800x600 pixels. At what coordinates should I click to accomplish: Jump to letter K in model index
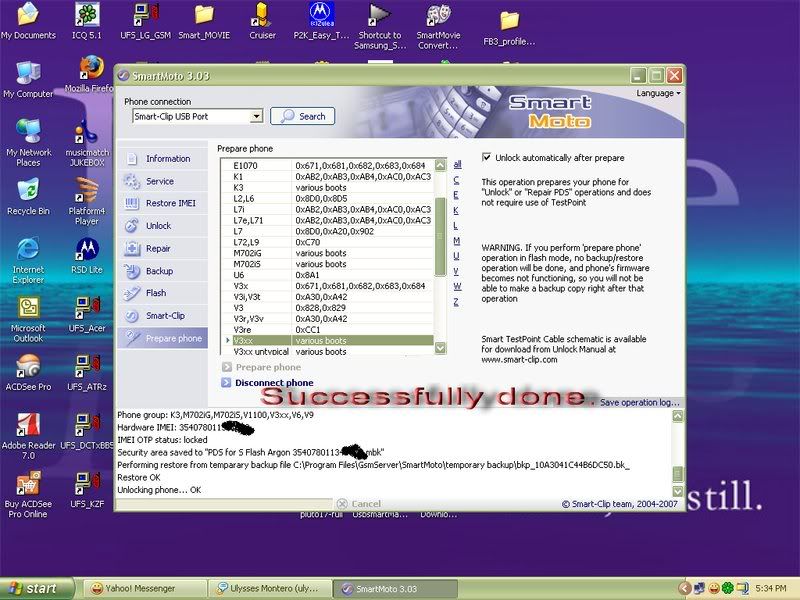coord(456,210)
